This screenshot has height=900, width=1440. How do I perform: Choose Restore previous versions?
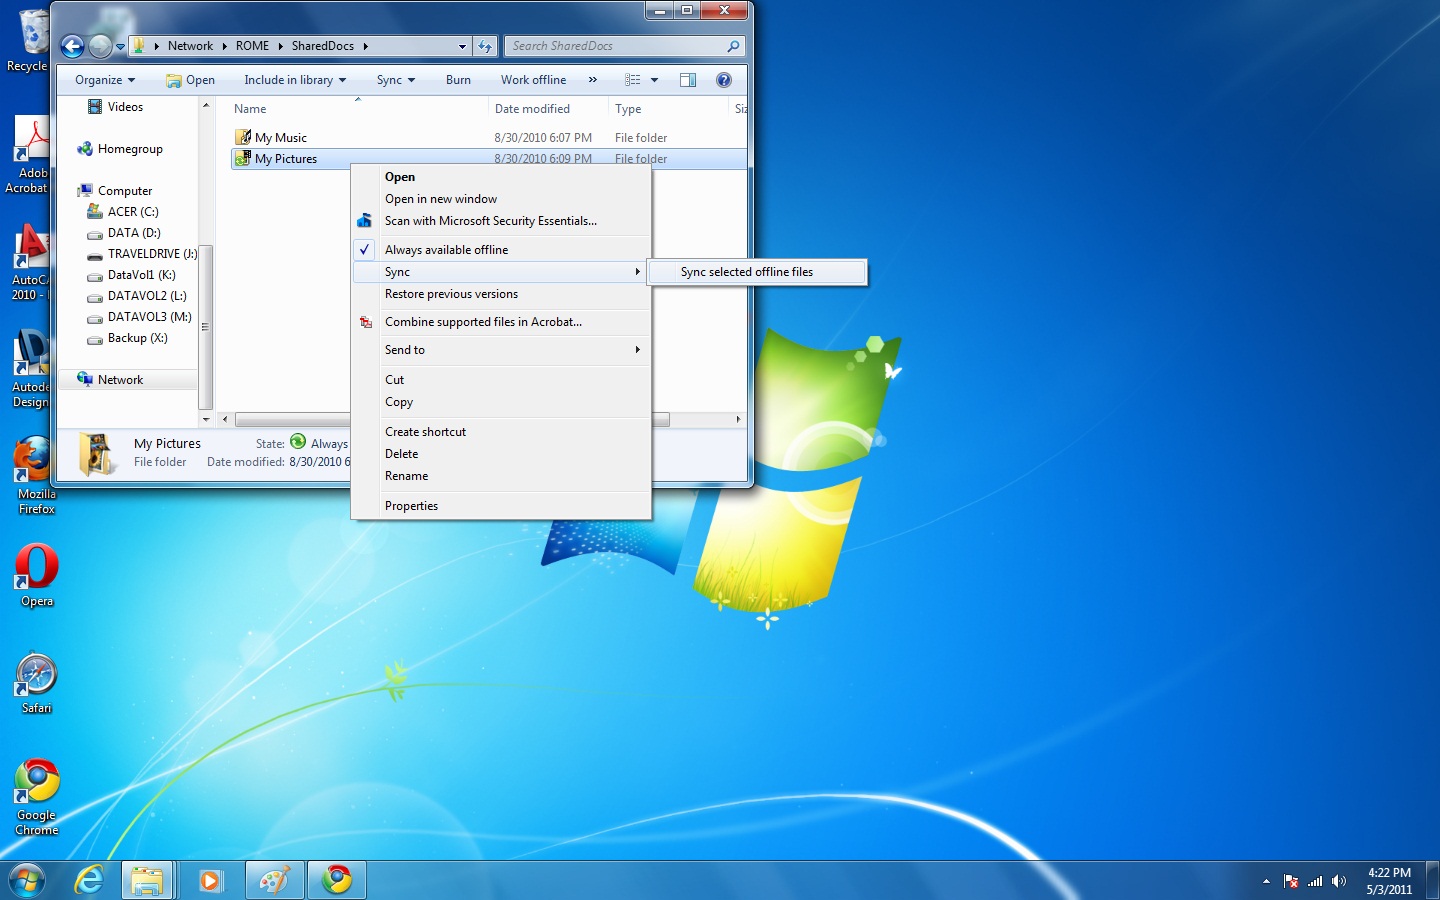(502, 294)
